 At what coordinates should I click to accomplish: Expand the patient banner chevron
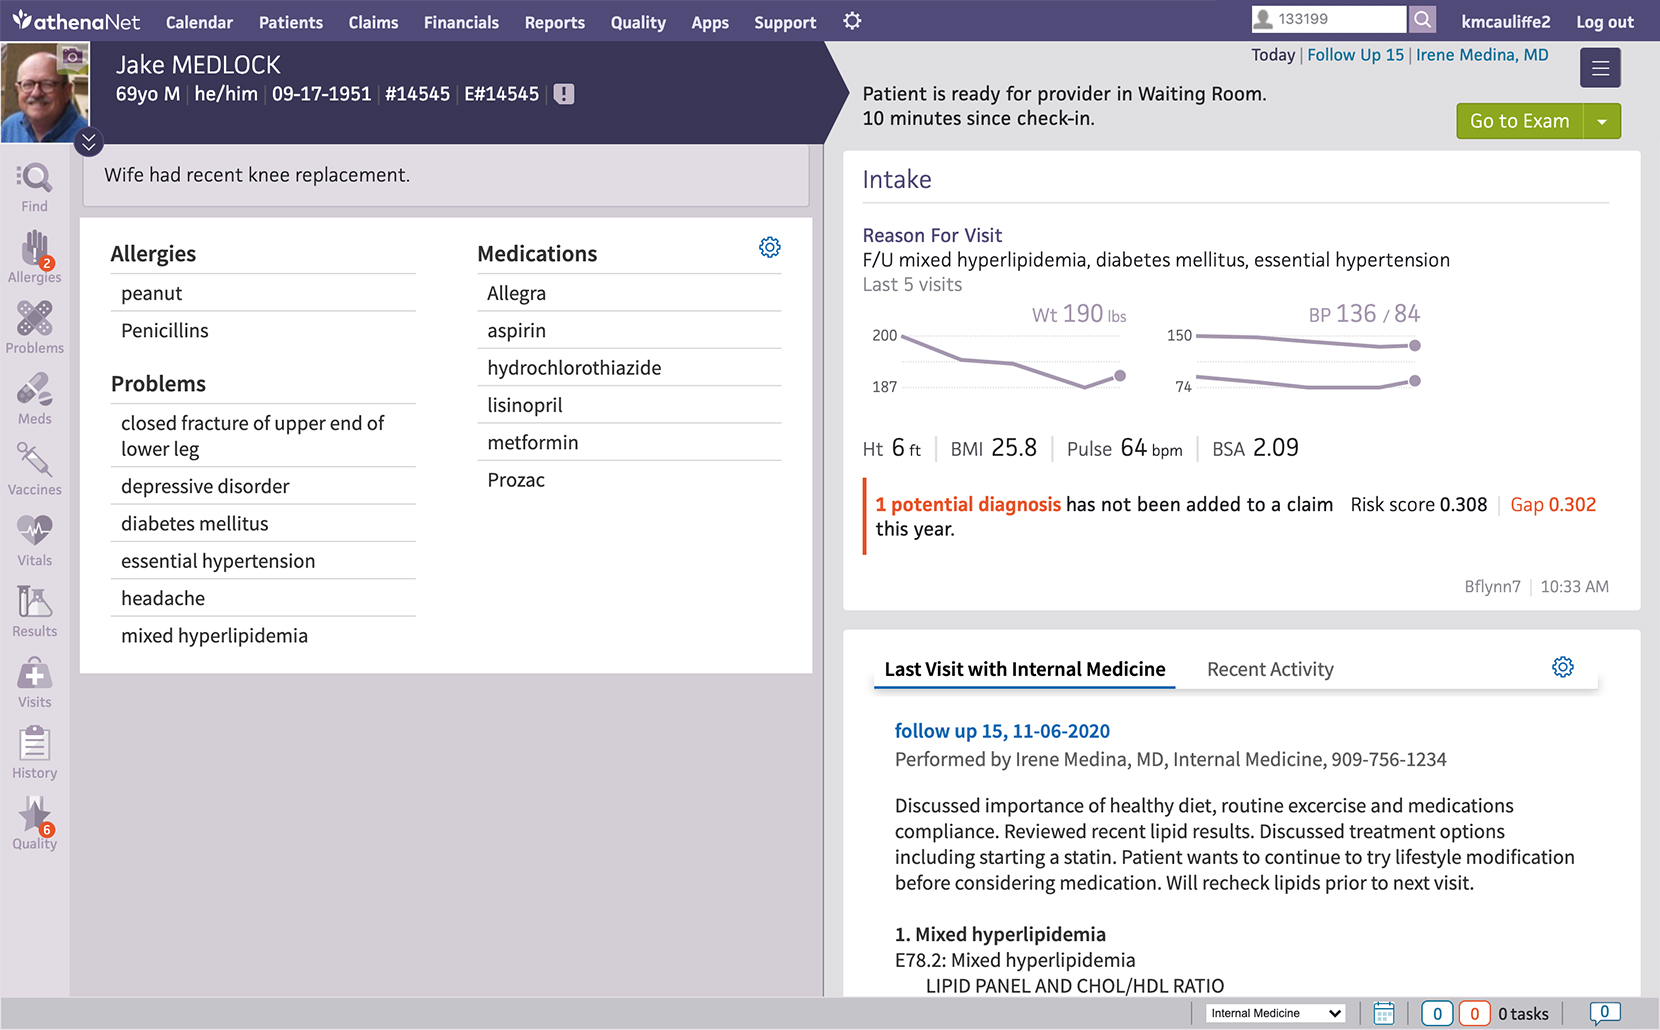[89, 143]
